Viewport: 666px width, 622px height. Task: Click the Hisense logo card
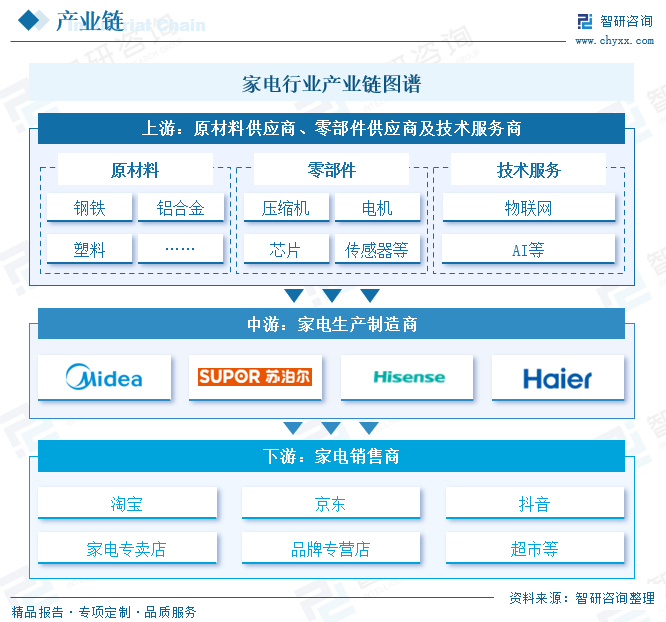(x=407, y=377)
